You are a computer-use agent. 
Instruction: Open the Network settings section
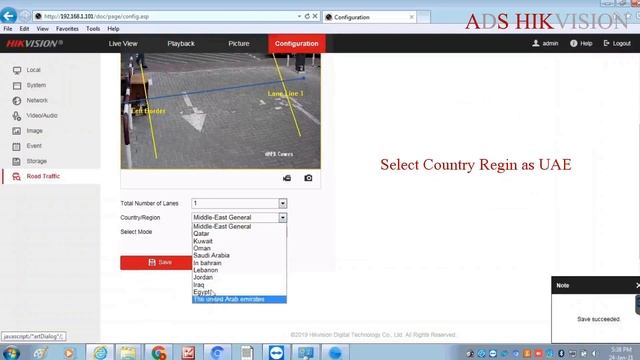(x=37, y=100)
